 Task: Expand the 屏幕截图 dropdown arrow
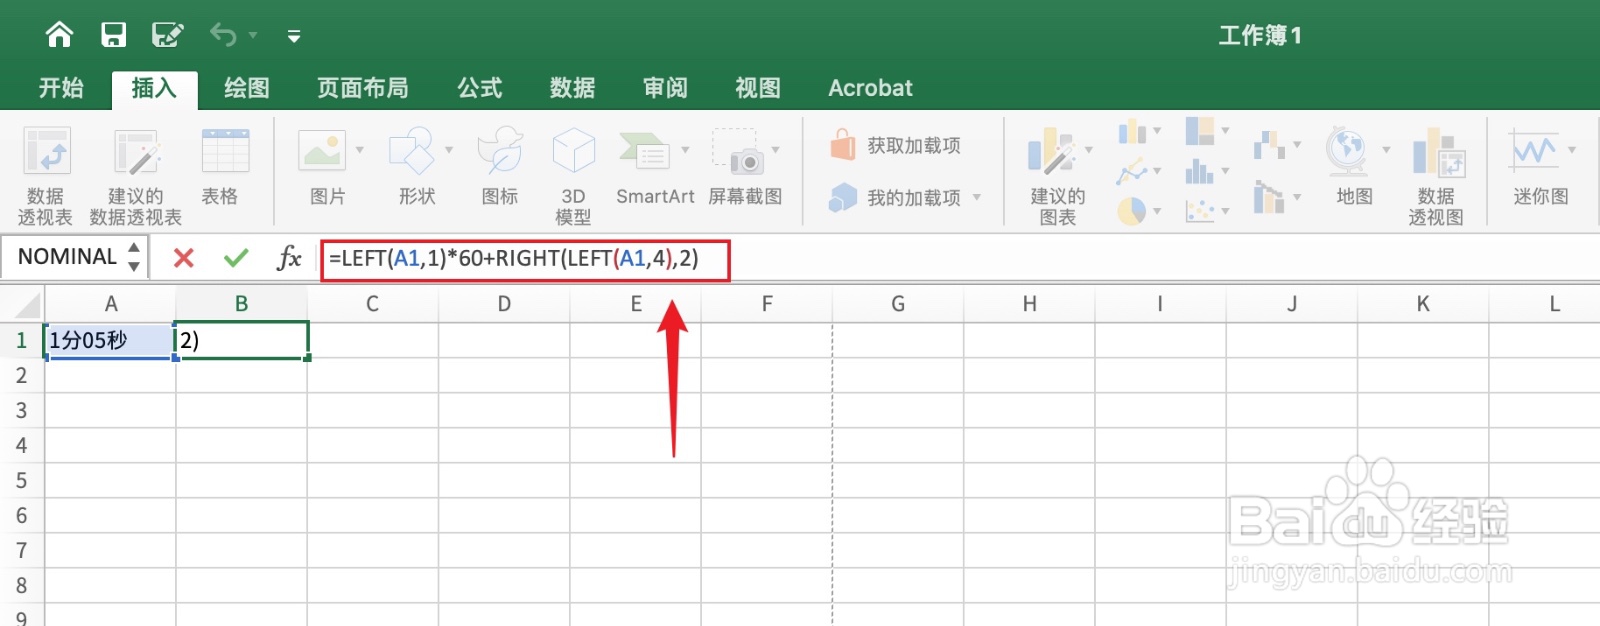[x=776, y=150]
